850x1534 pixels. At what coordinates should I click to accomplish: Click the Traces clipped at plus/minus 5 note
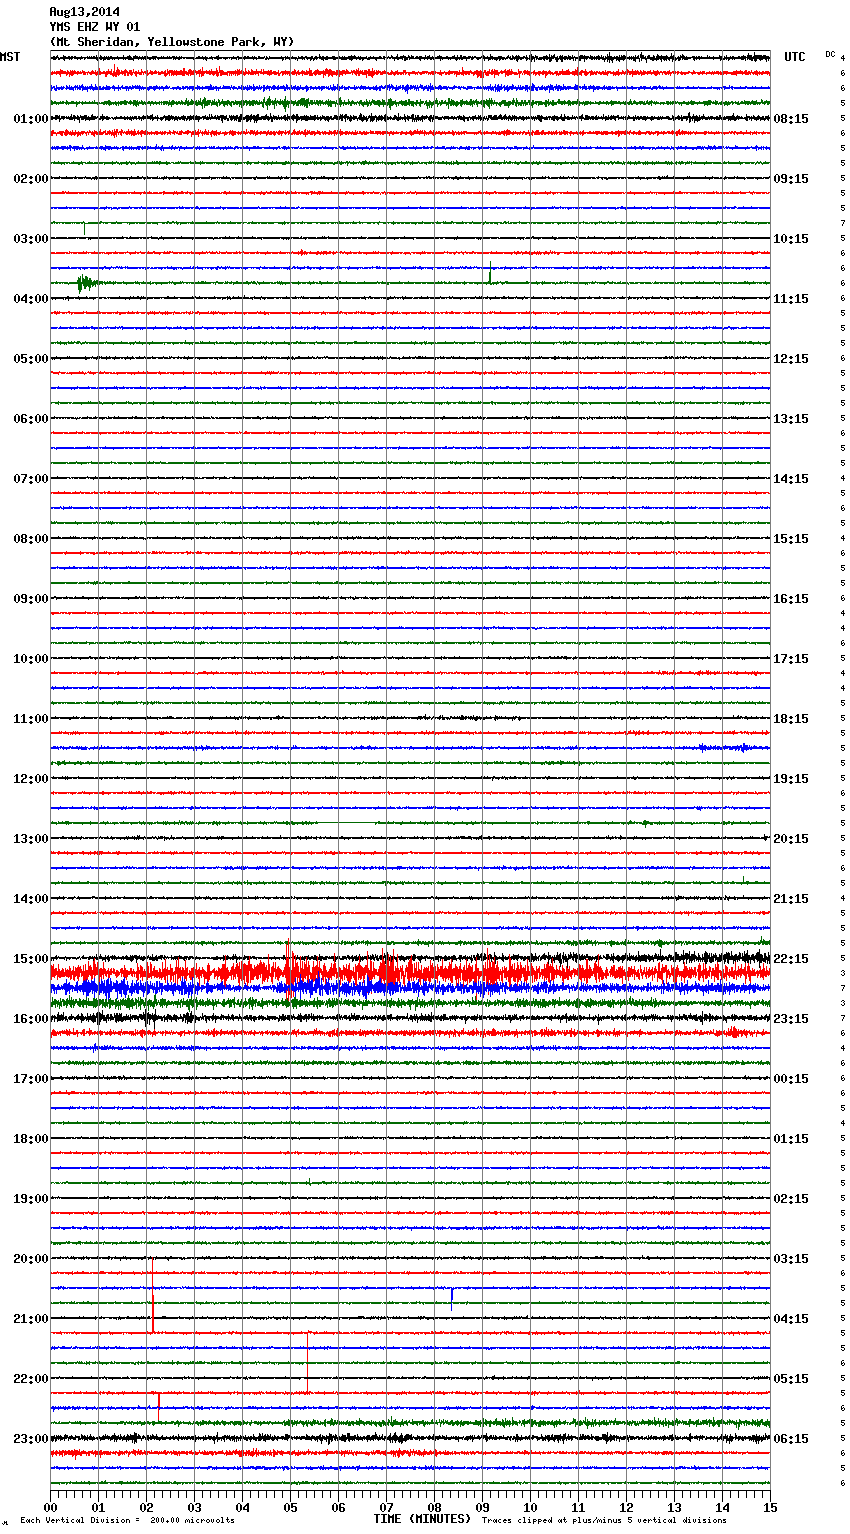604,1521
